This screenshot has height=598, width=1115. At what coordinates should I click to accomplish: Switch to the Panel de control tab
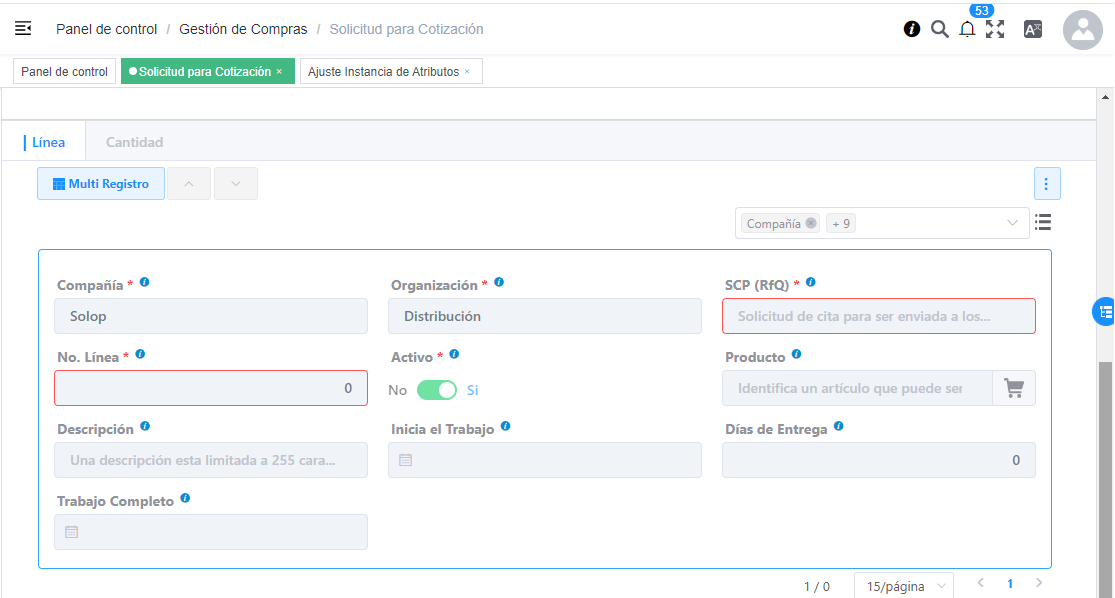[x=64, y=72]
